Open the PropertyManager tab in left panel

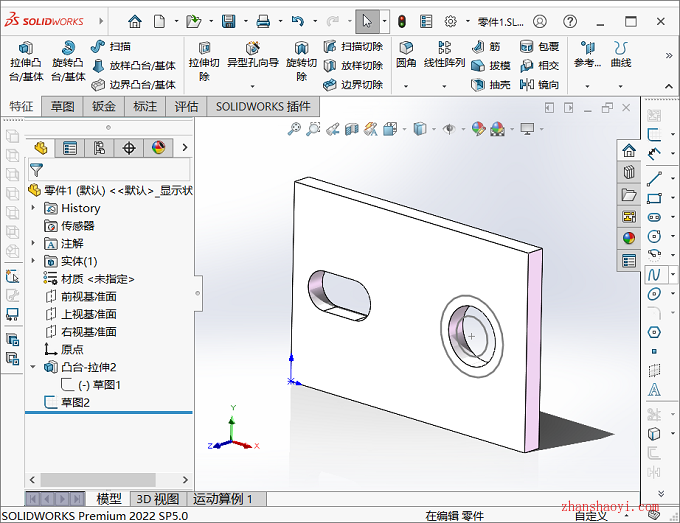[x=70, y=148]
